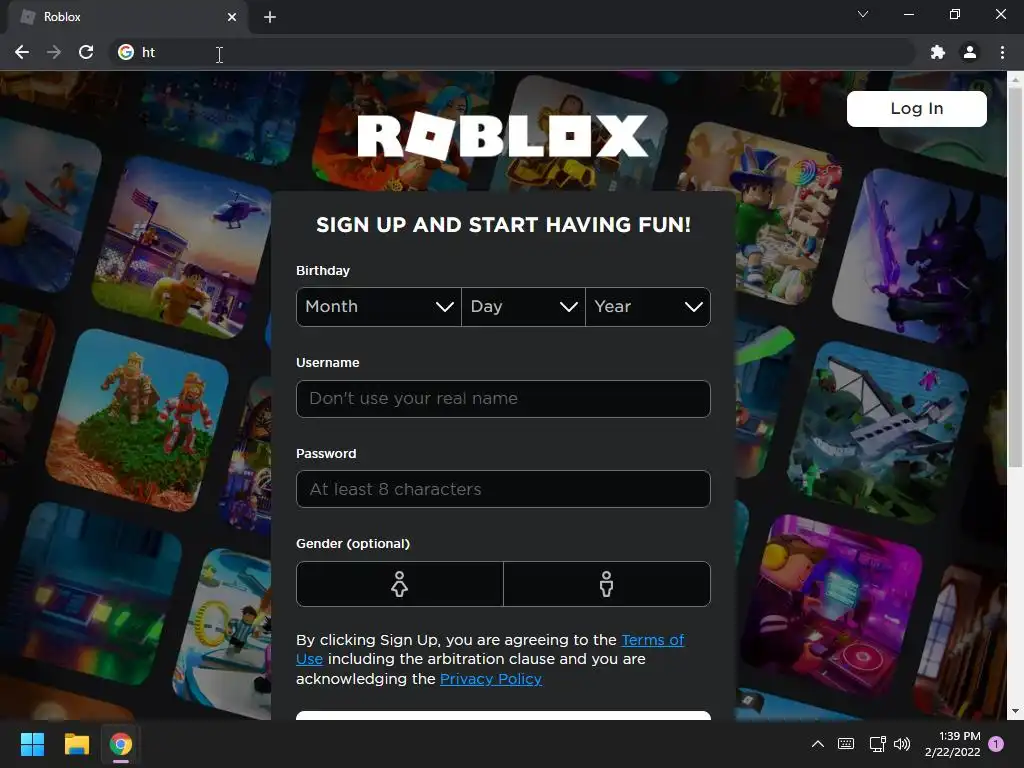Click the Username input field
Image resolution: width=1024 pixels, height=768 pixels.
click(x=503, y=398)
